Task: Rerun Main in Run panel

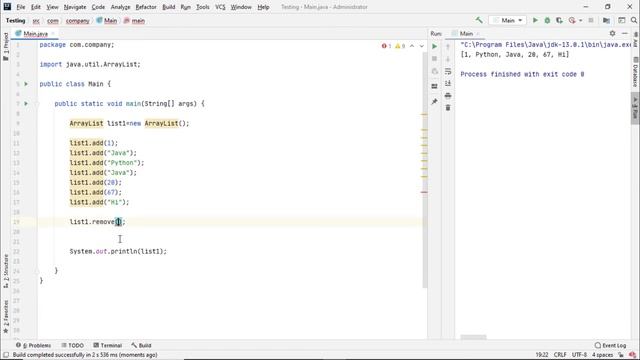Action: click(434, 47)
